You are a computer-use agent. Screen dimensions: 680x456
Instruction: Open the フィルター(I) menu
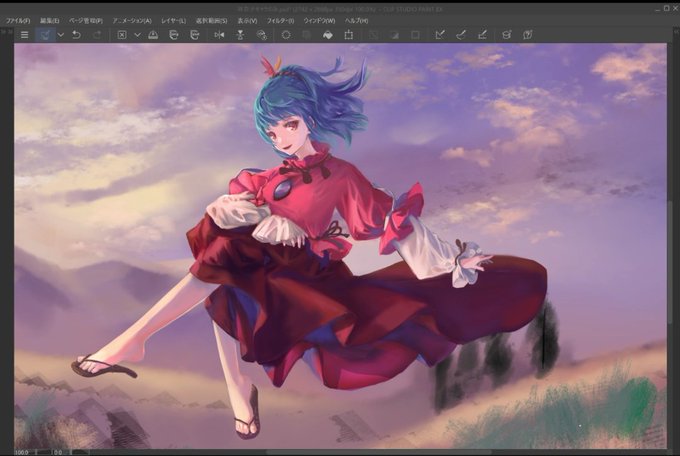280,20
